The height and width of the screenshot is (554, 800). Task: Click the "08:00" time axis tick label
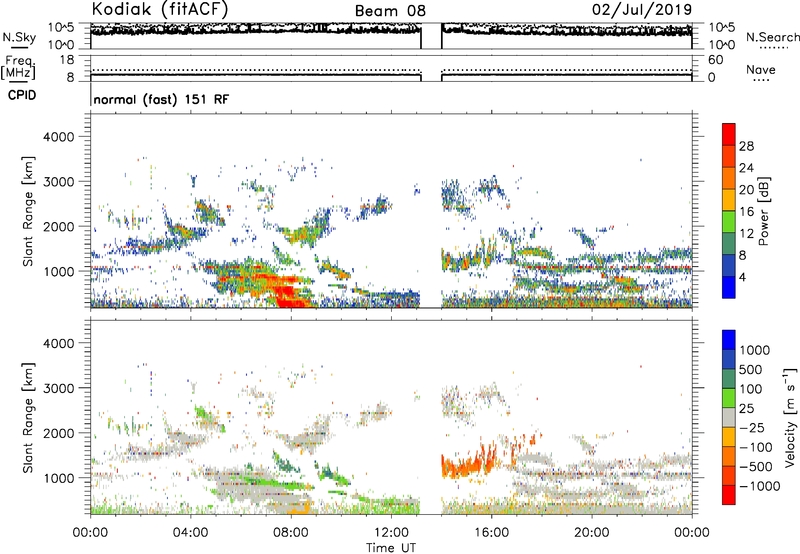291,533
